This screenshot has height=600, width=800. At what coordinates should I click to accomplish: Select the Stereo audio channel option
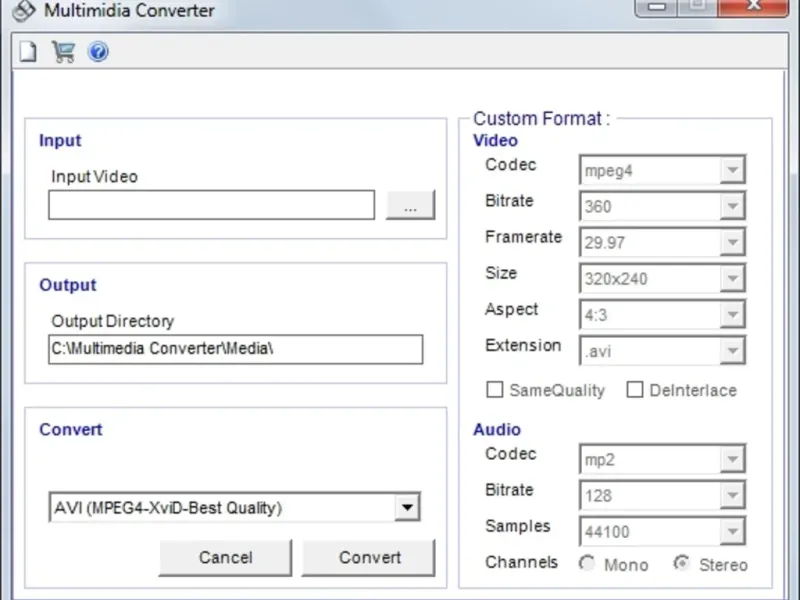[682, 564]
